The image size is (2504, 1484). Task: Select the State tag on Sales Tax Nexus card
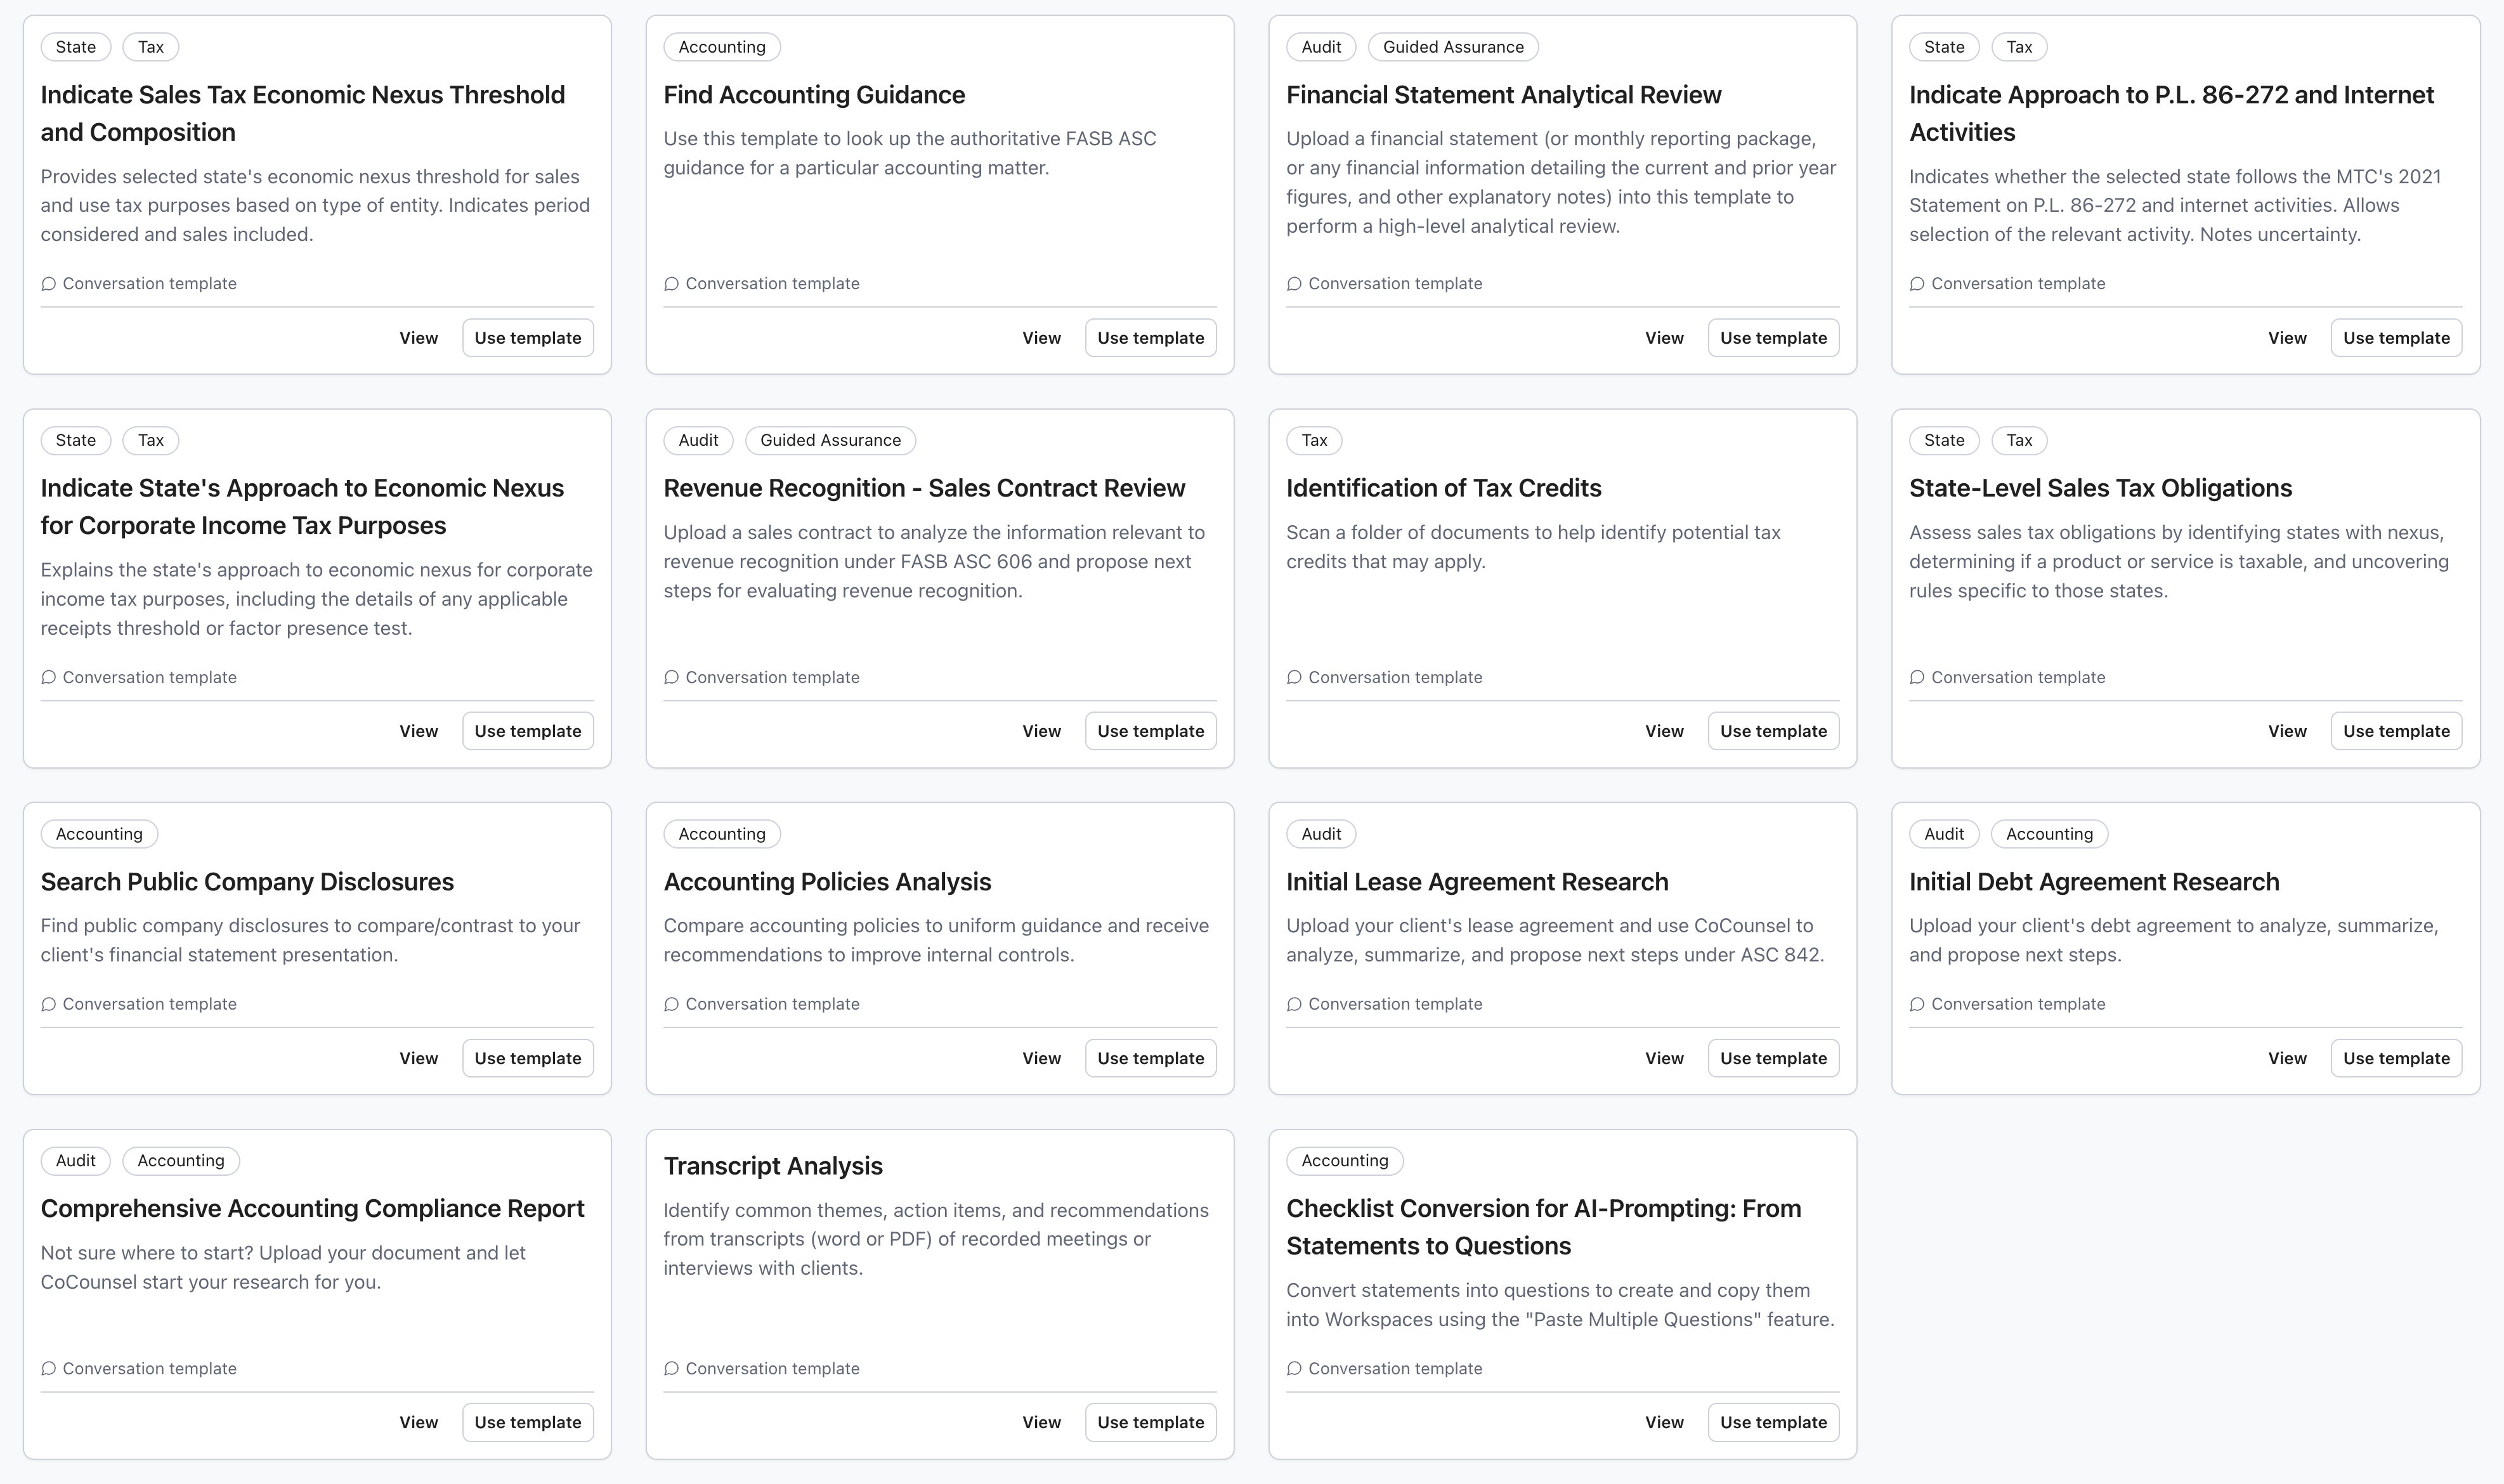pos(76,47)
